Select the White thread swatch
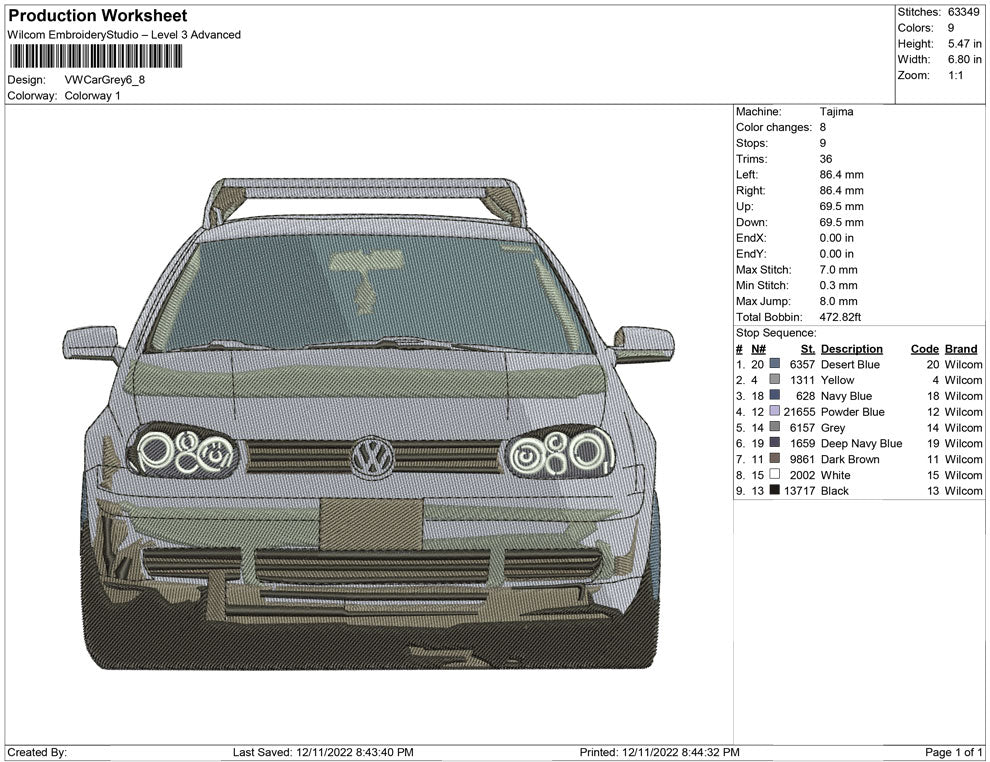The height and width of the screenshot is (762, 990). [775, 475]
